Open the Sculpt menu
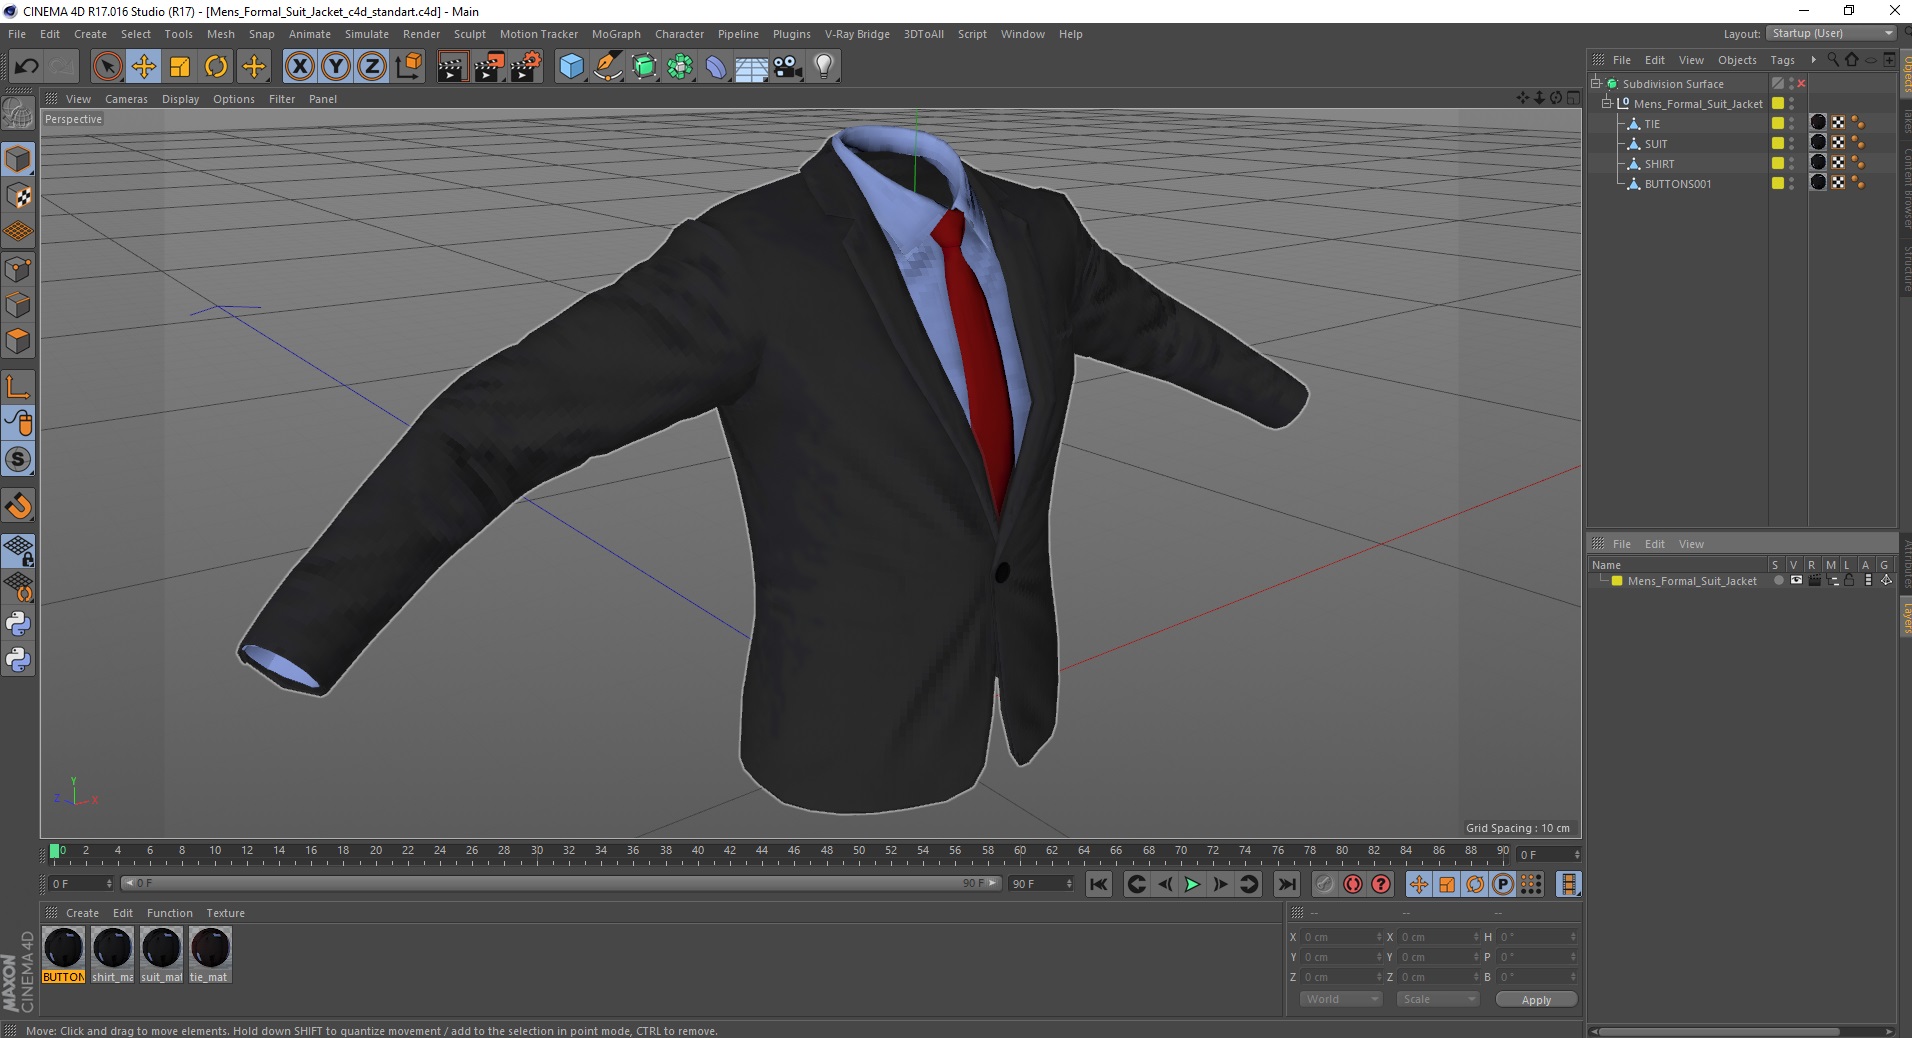This screenshot has height=1038, width=1912. tap(469, 34)
